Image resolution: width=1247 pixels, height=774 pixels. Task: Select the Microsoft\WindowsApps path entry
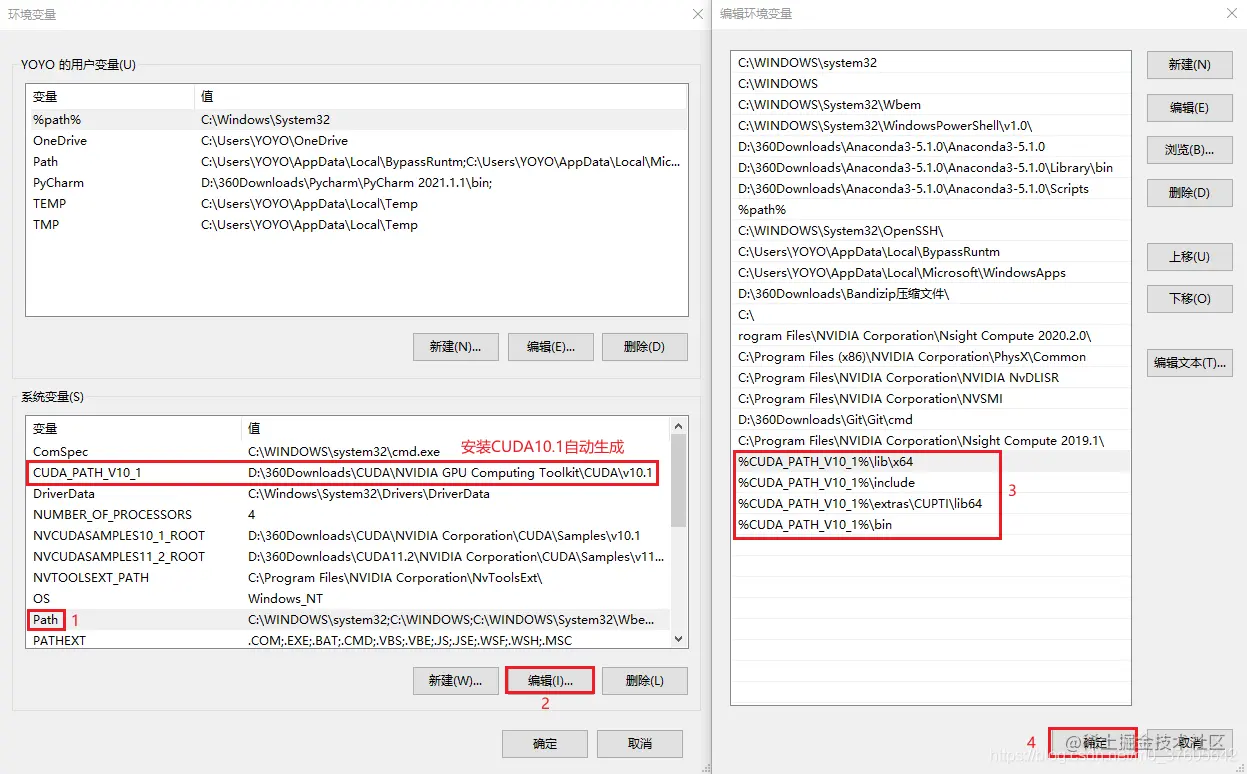pos(931,272)
